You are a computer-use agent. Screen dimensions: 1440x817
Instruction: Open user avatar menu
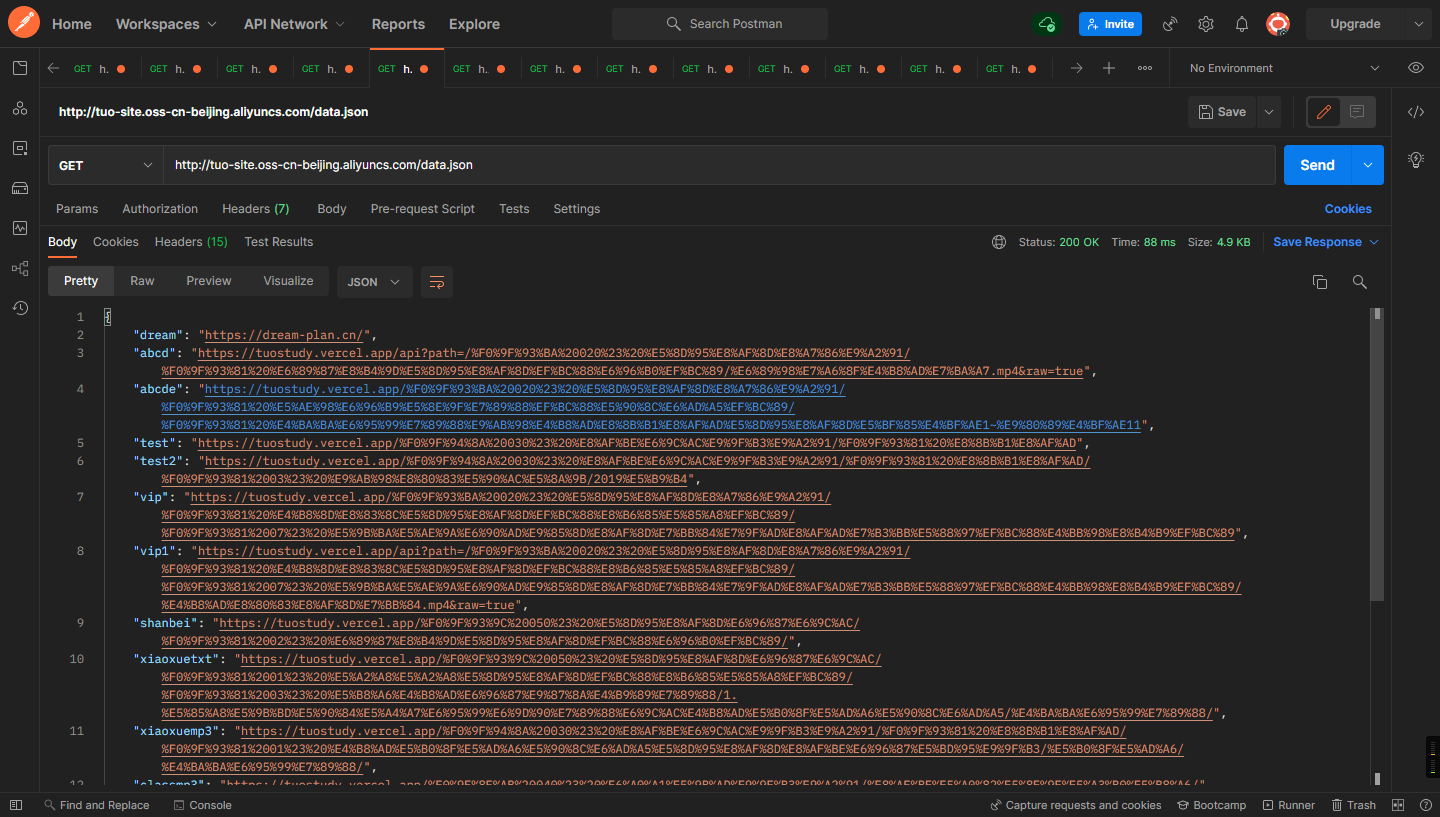tap(1278, 24)
